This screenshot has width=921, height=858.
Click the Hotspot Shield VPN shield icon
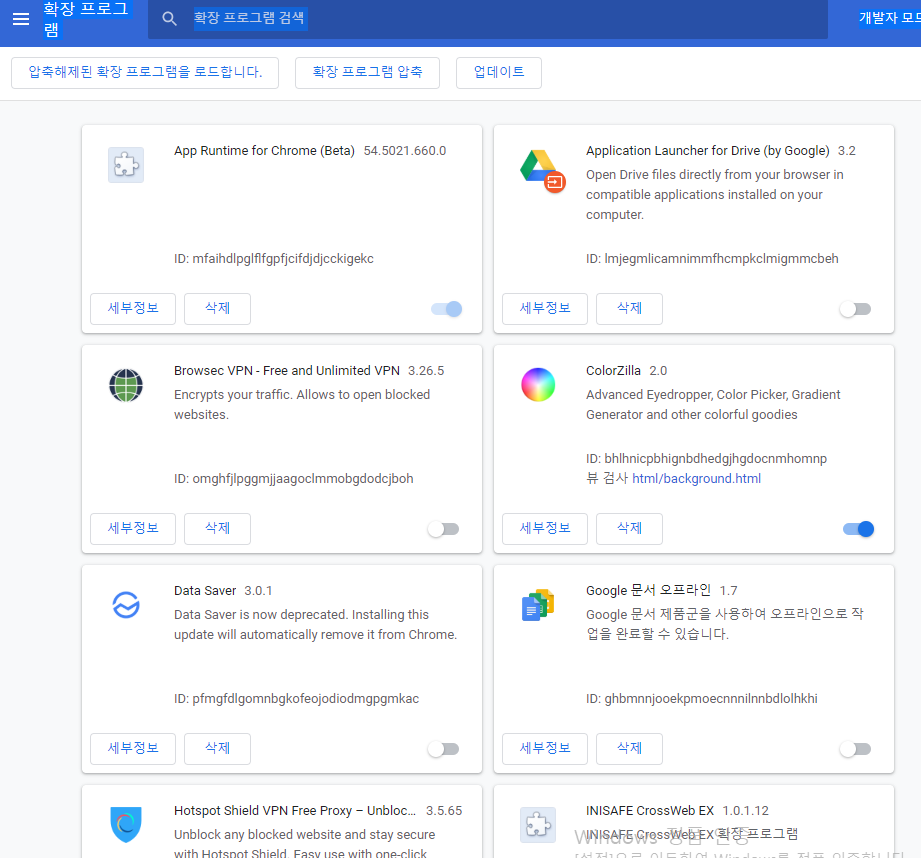pyautogui.click(x=126, y=825)
